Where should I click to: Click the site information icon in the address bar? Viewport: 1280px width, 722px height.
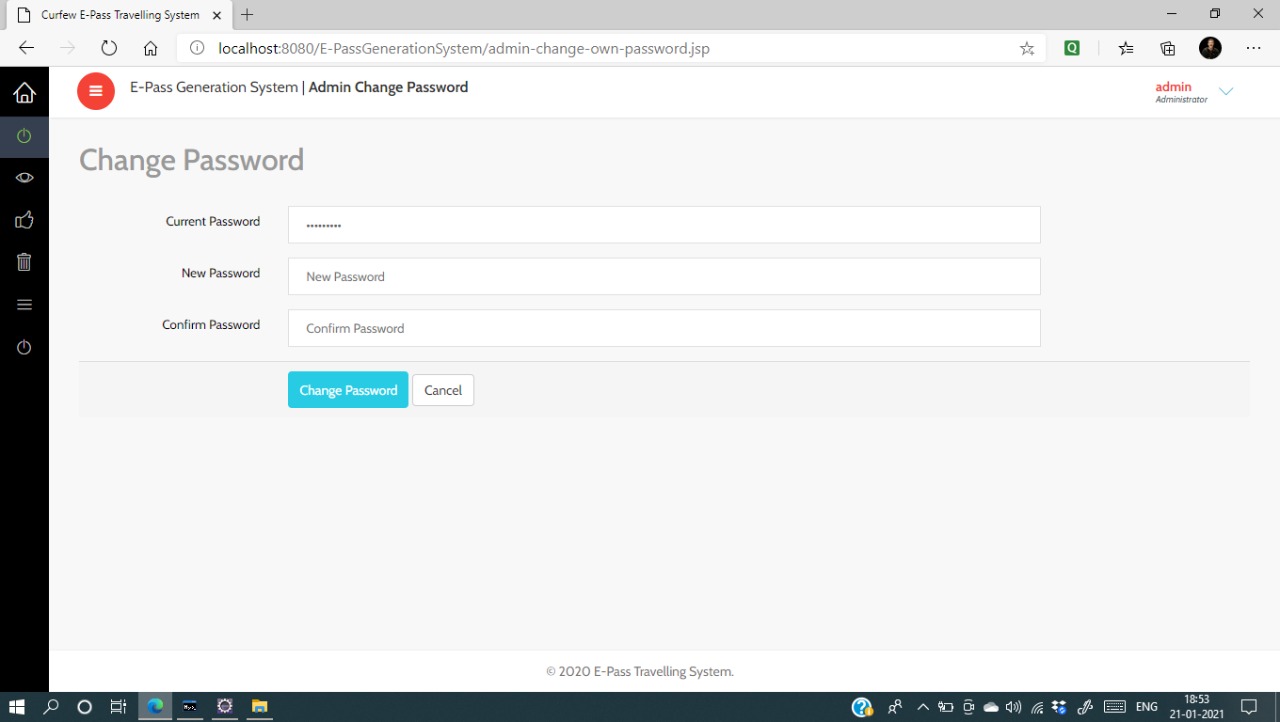pyautogui.click(x=197, y=48)
